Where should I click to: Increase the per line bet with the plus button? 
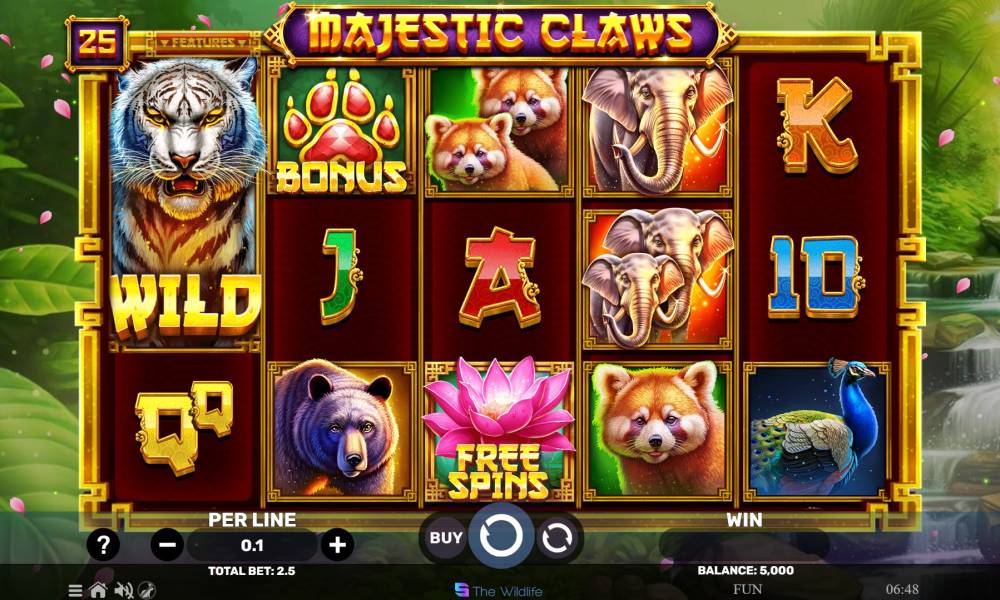pos(337,545)
